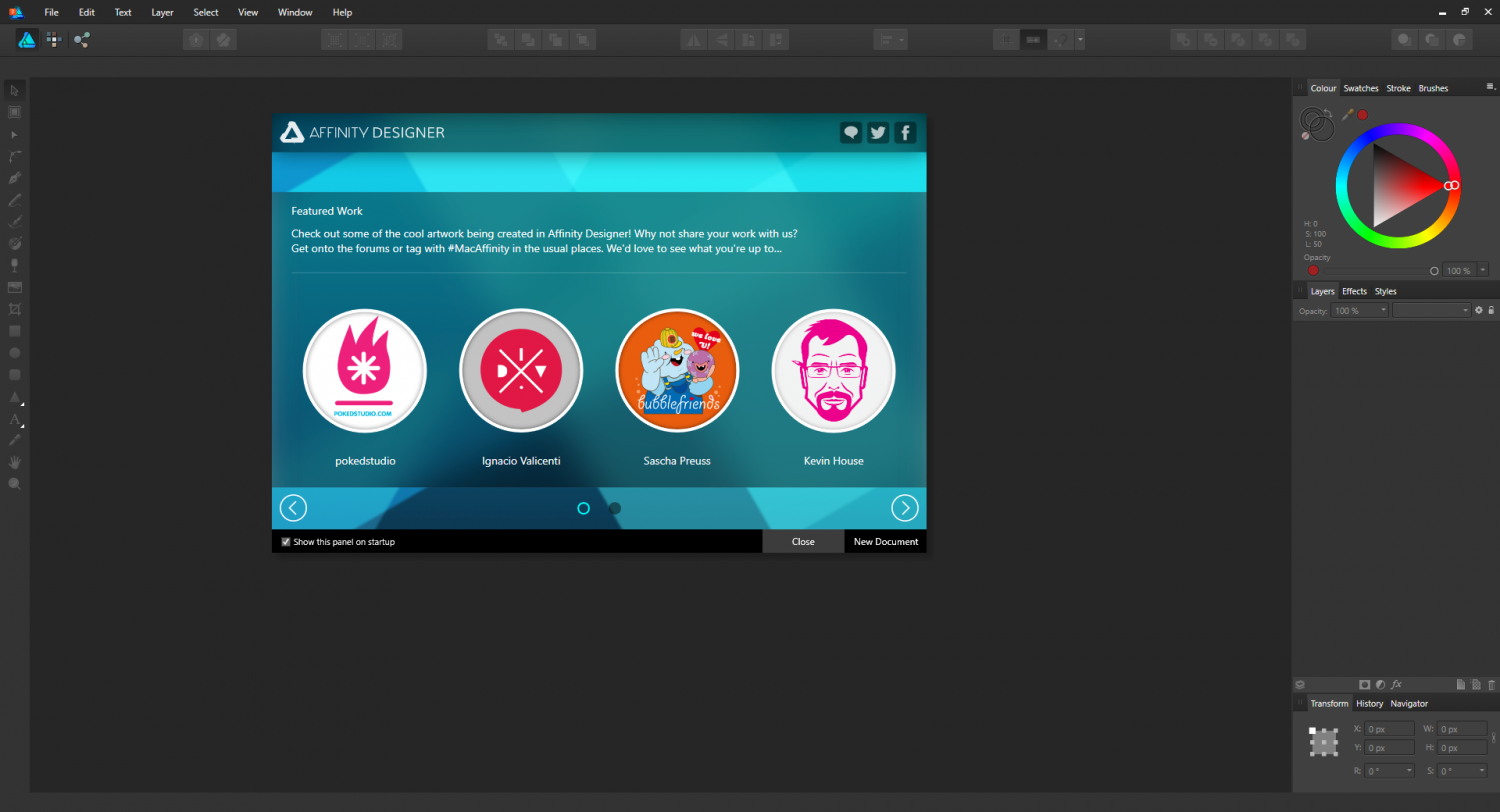The image size is (1500, 812).
Task: Switch to the Swatches tab
Action: pyautogui.click(x=1361, y=88)
